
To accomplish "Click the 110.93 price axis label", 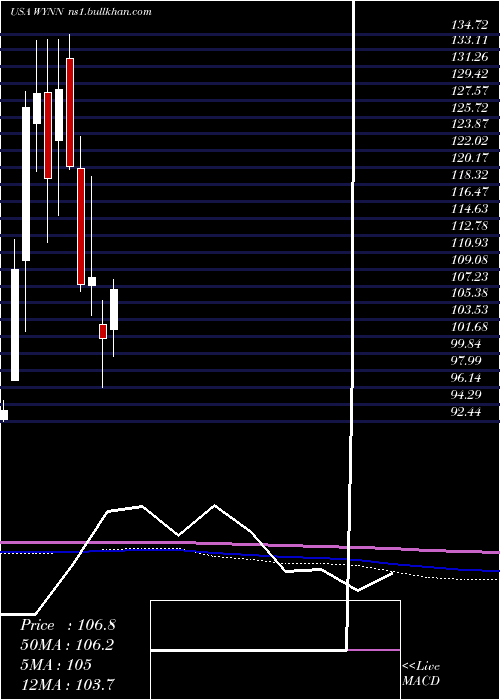I will point(470,243).
